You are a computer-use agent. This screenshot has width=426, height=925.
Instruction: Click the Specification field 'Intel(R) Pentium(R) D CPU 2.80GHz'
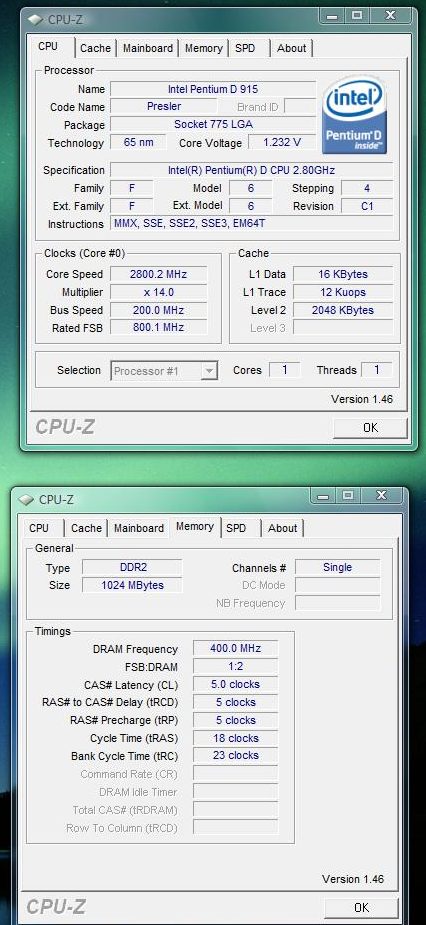251,170
